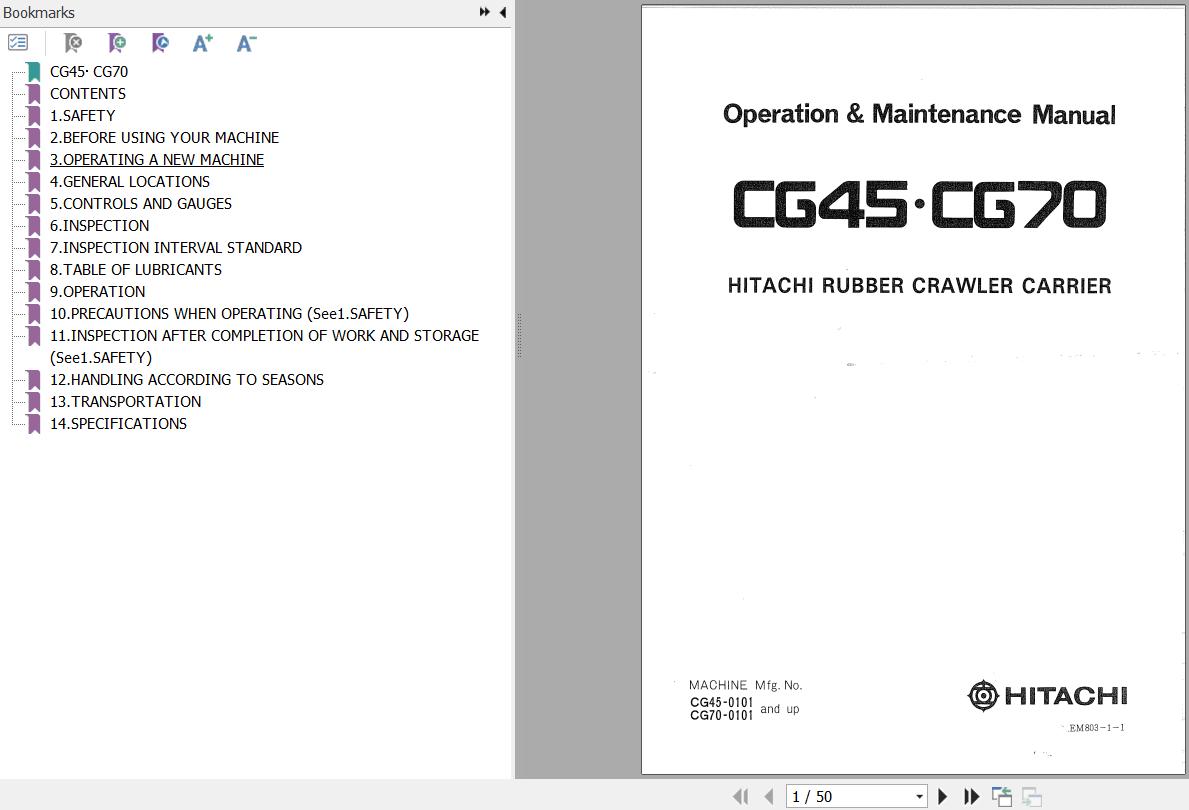Click the bookmark icon beside 9.OPERATION
The height and width of the screenshot is (810, 1189).
33,292
